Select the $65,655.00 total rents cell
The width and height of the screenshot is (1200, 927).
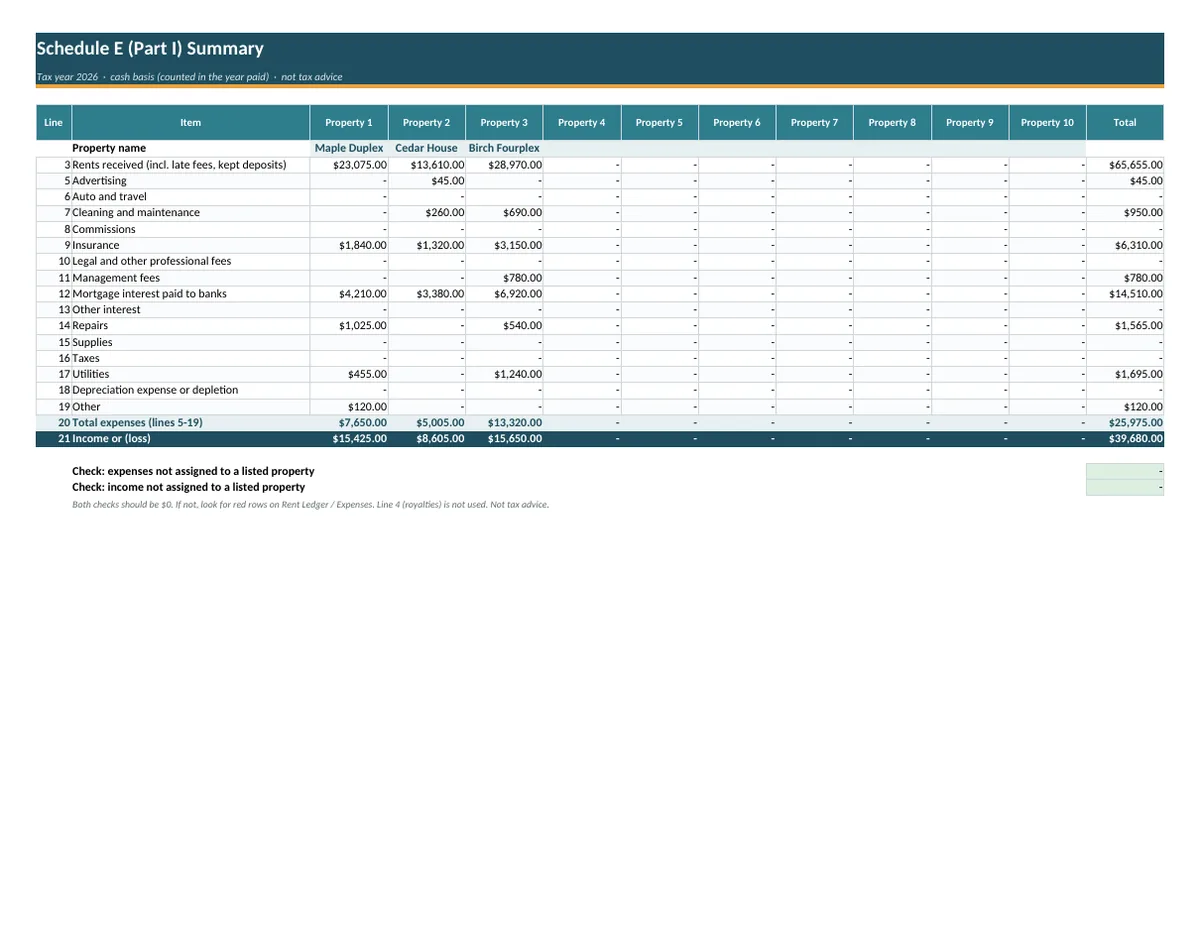click(x=1125, y=164)
